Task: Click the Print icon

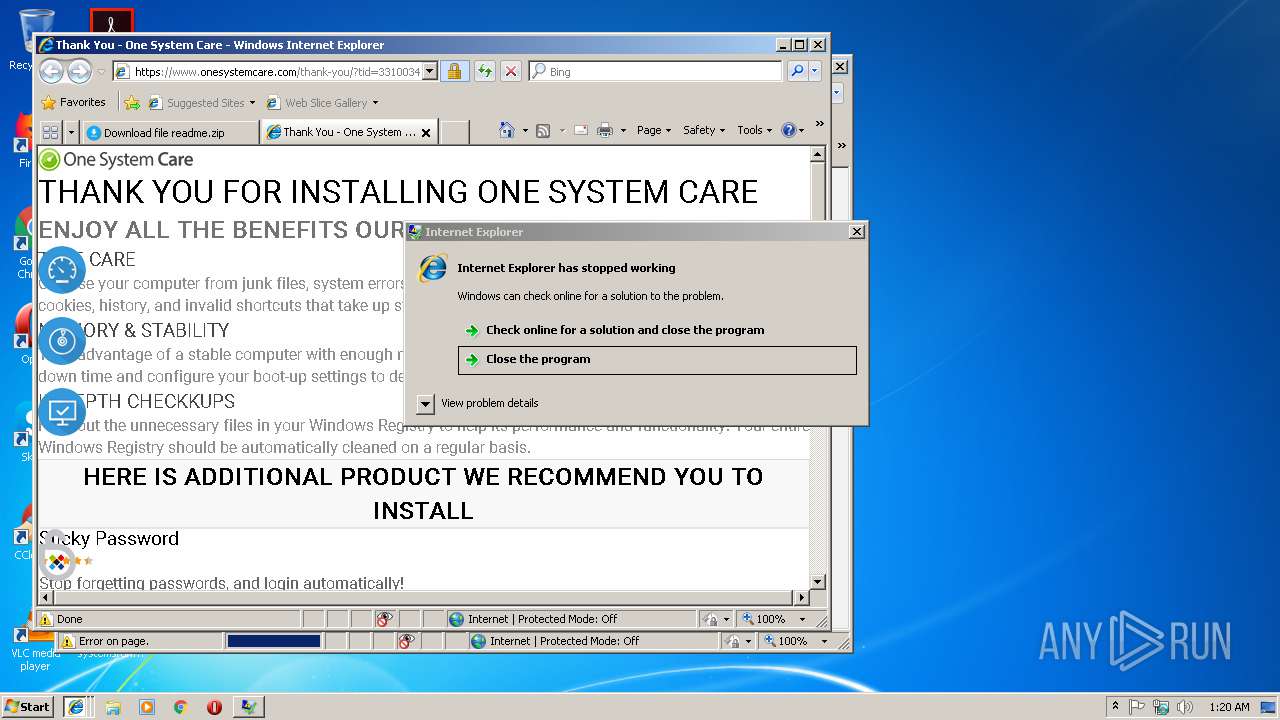Action: pyautogui.click(x=604, y=130)
